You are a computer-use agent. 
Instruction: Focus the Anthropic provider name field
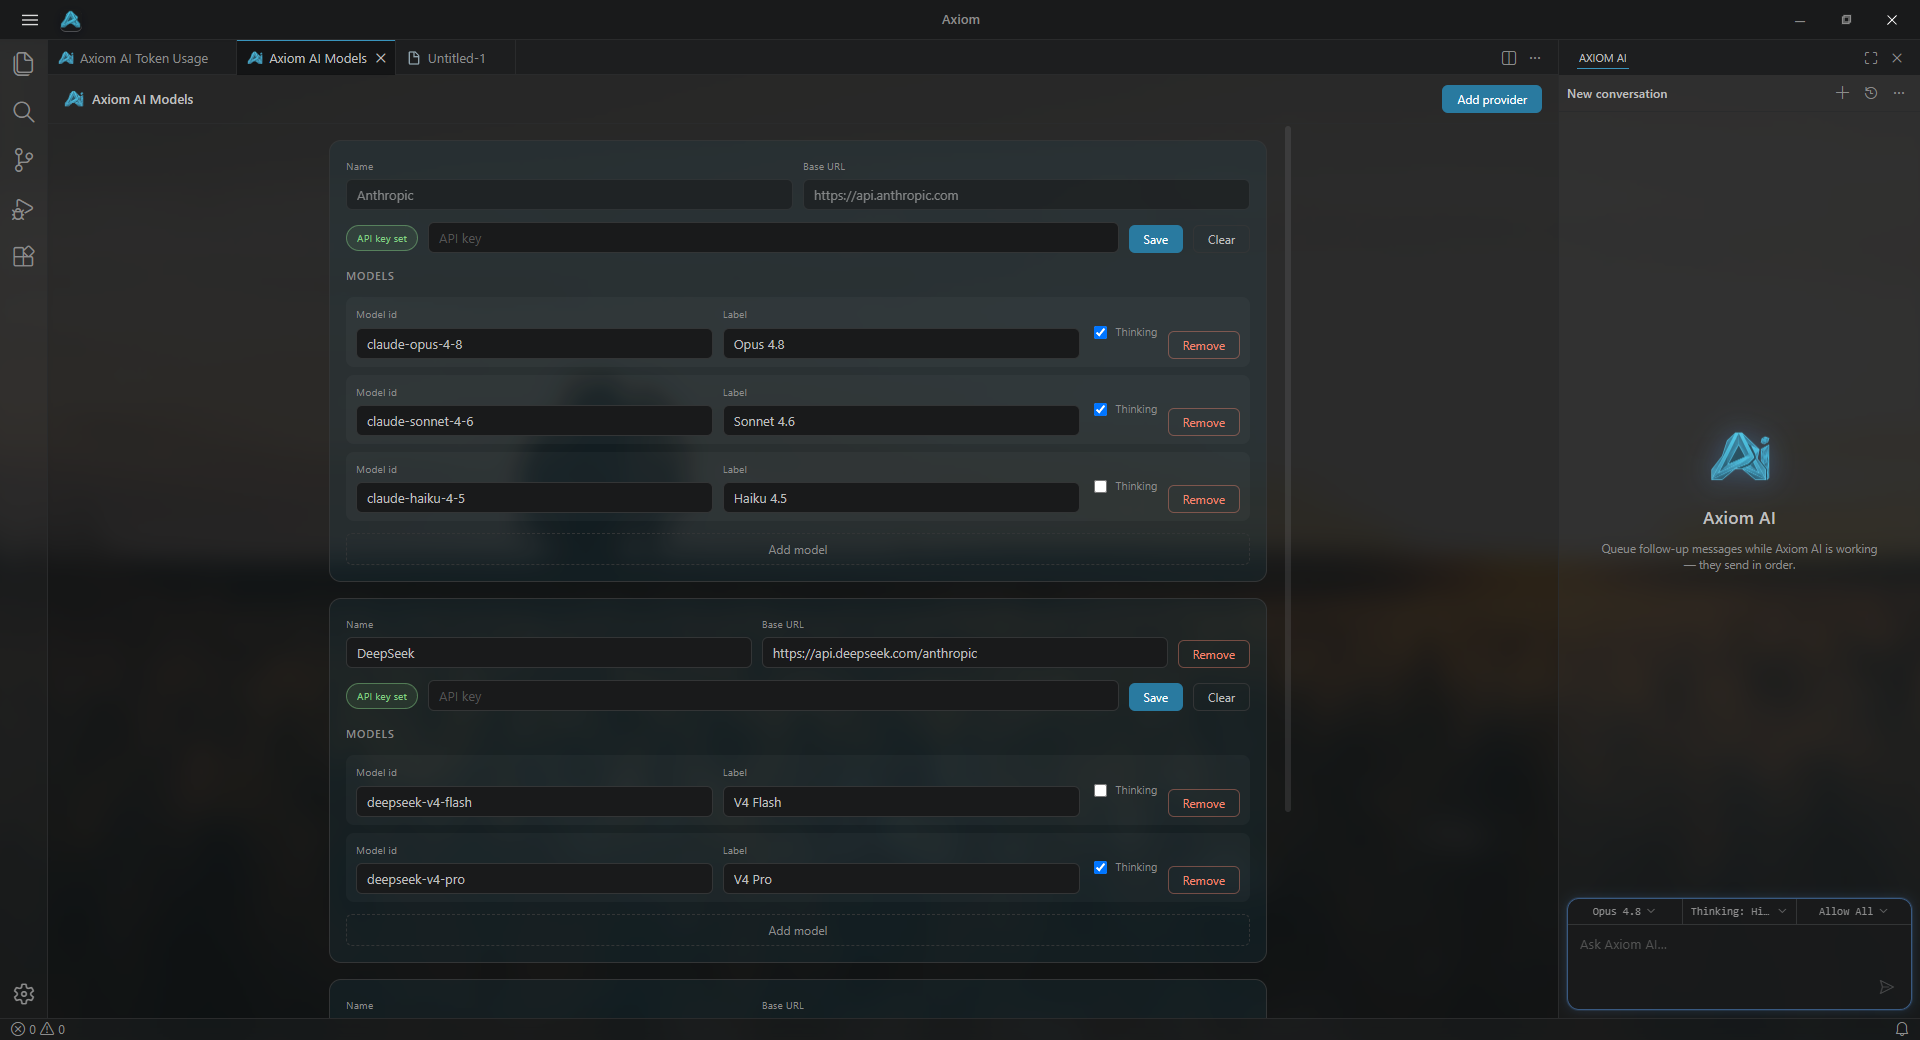pos(568,195)
